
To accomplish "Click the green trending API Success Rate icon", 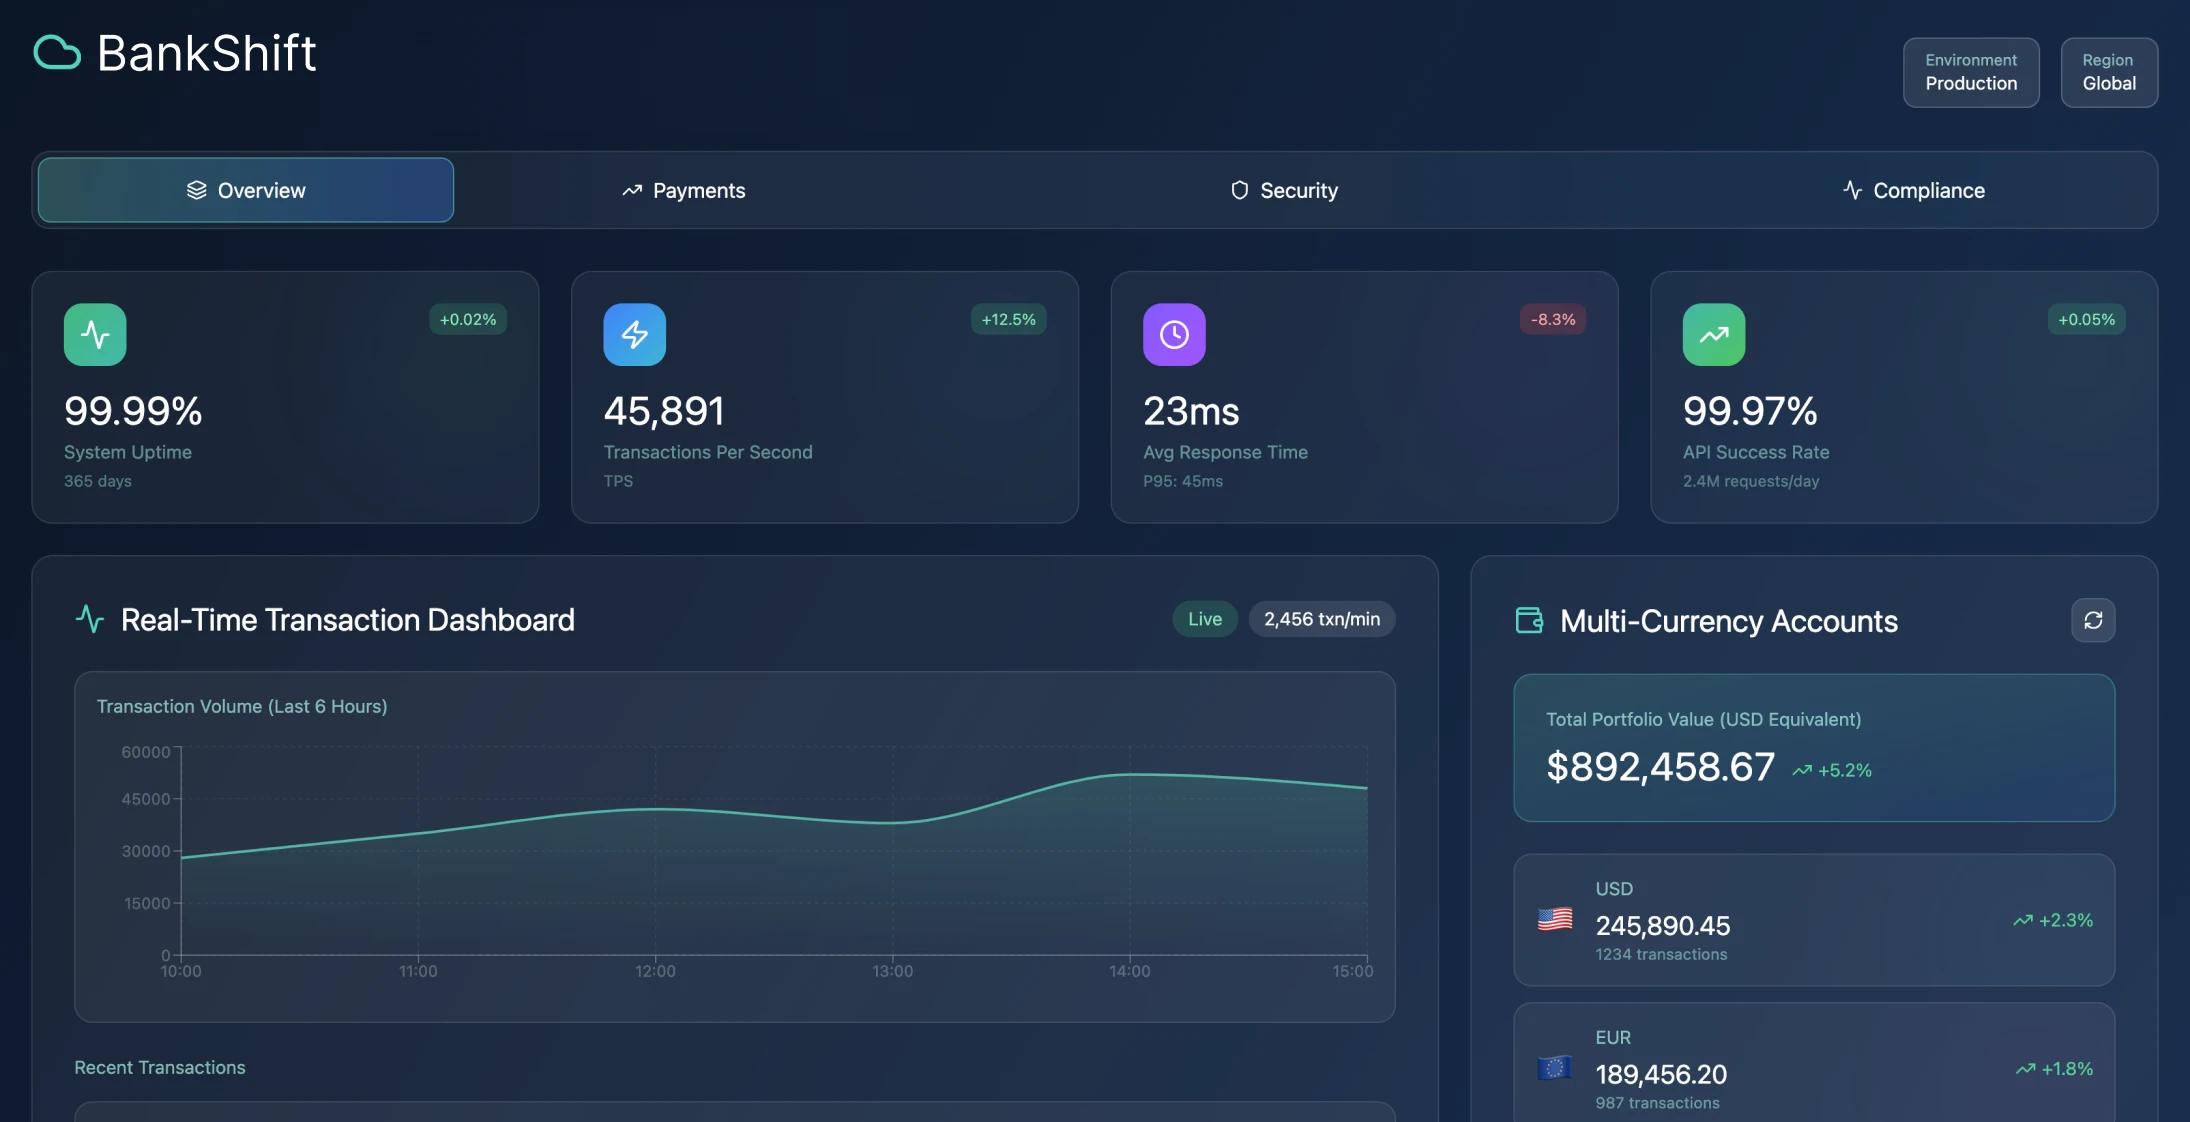I will point(1713,334).
